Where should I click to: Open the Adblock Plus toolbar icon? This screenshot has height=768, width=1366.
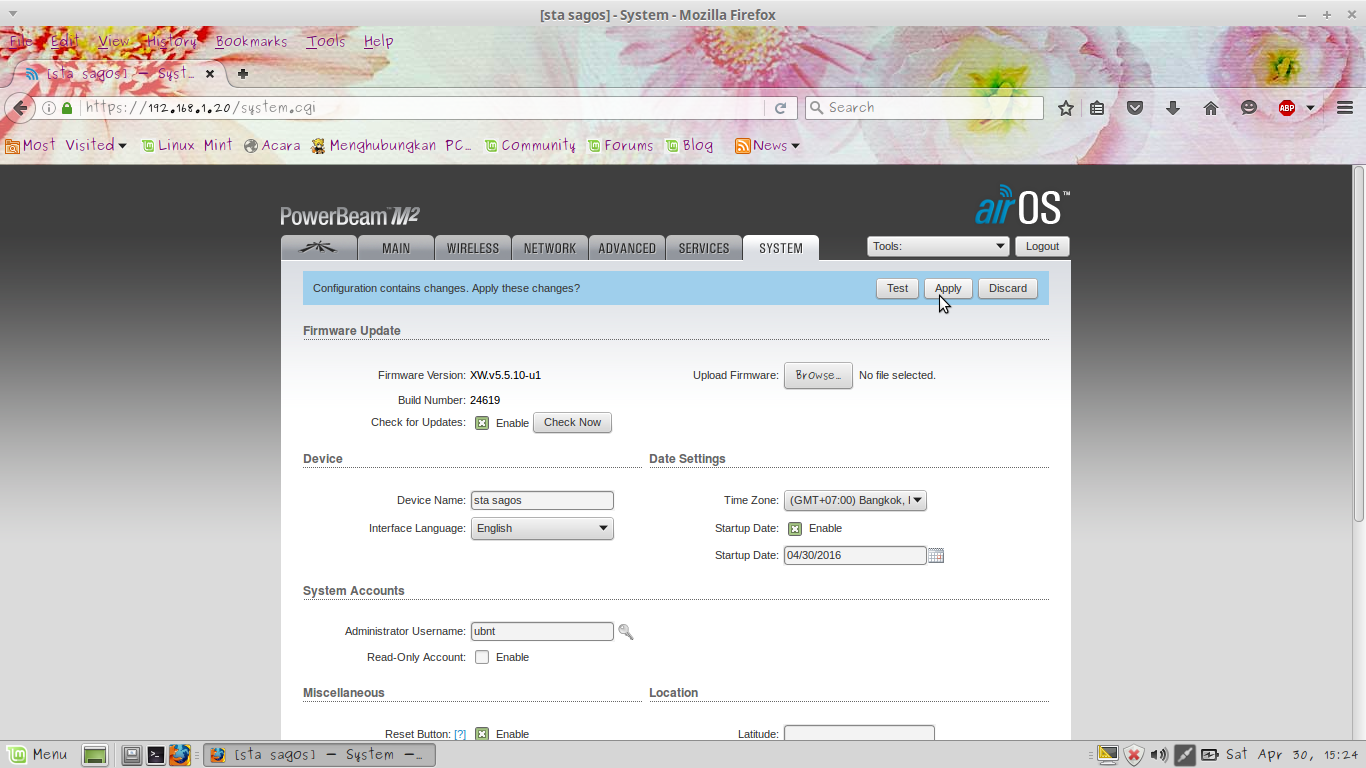pyautogui.click(x=1287, y=107)
